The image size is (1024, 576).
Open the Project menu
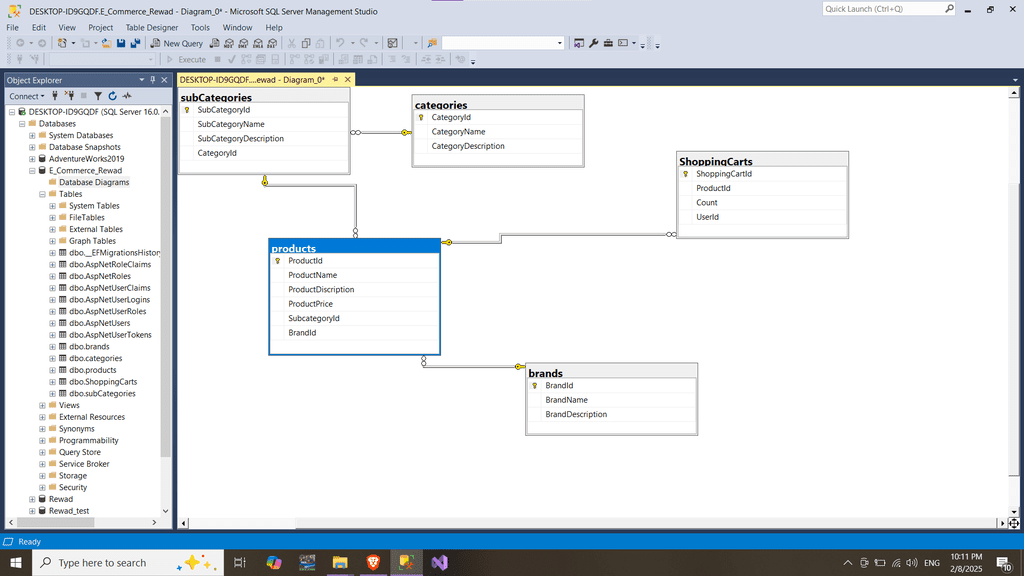(100, 27)
